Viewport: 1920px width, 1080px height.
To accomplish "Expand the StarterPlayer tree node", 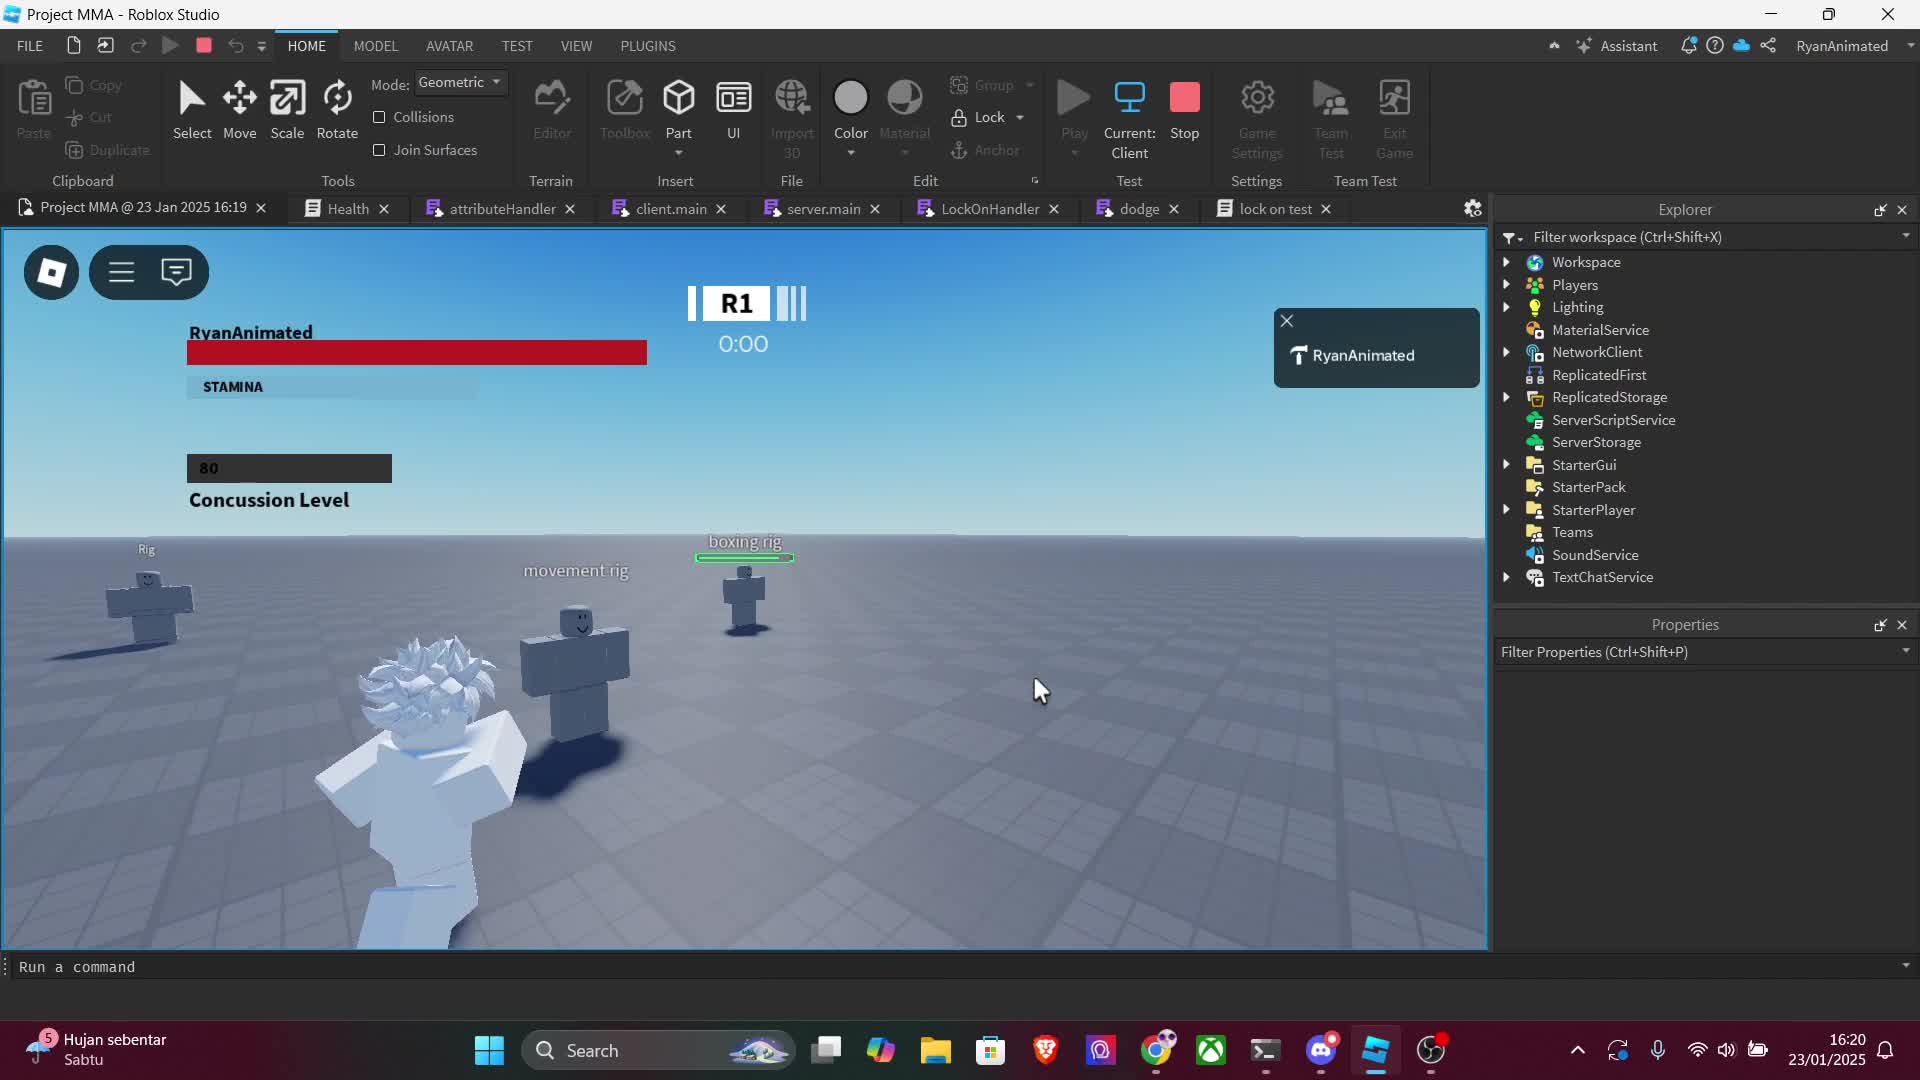I will click(1506, 510).
